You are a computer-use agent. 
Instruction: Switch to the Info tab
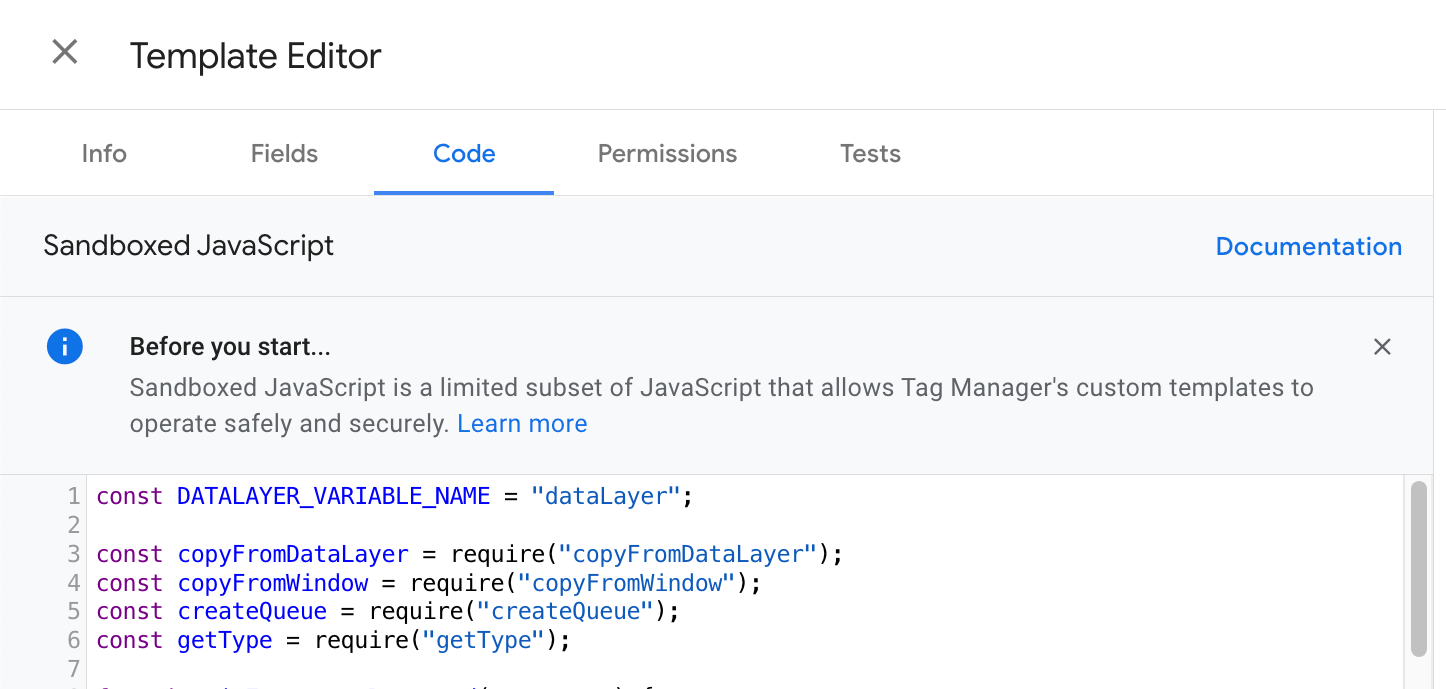click(x=104, y=154)
